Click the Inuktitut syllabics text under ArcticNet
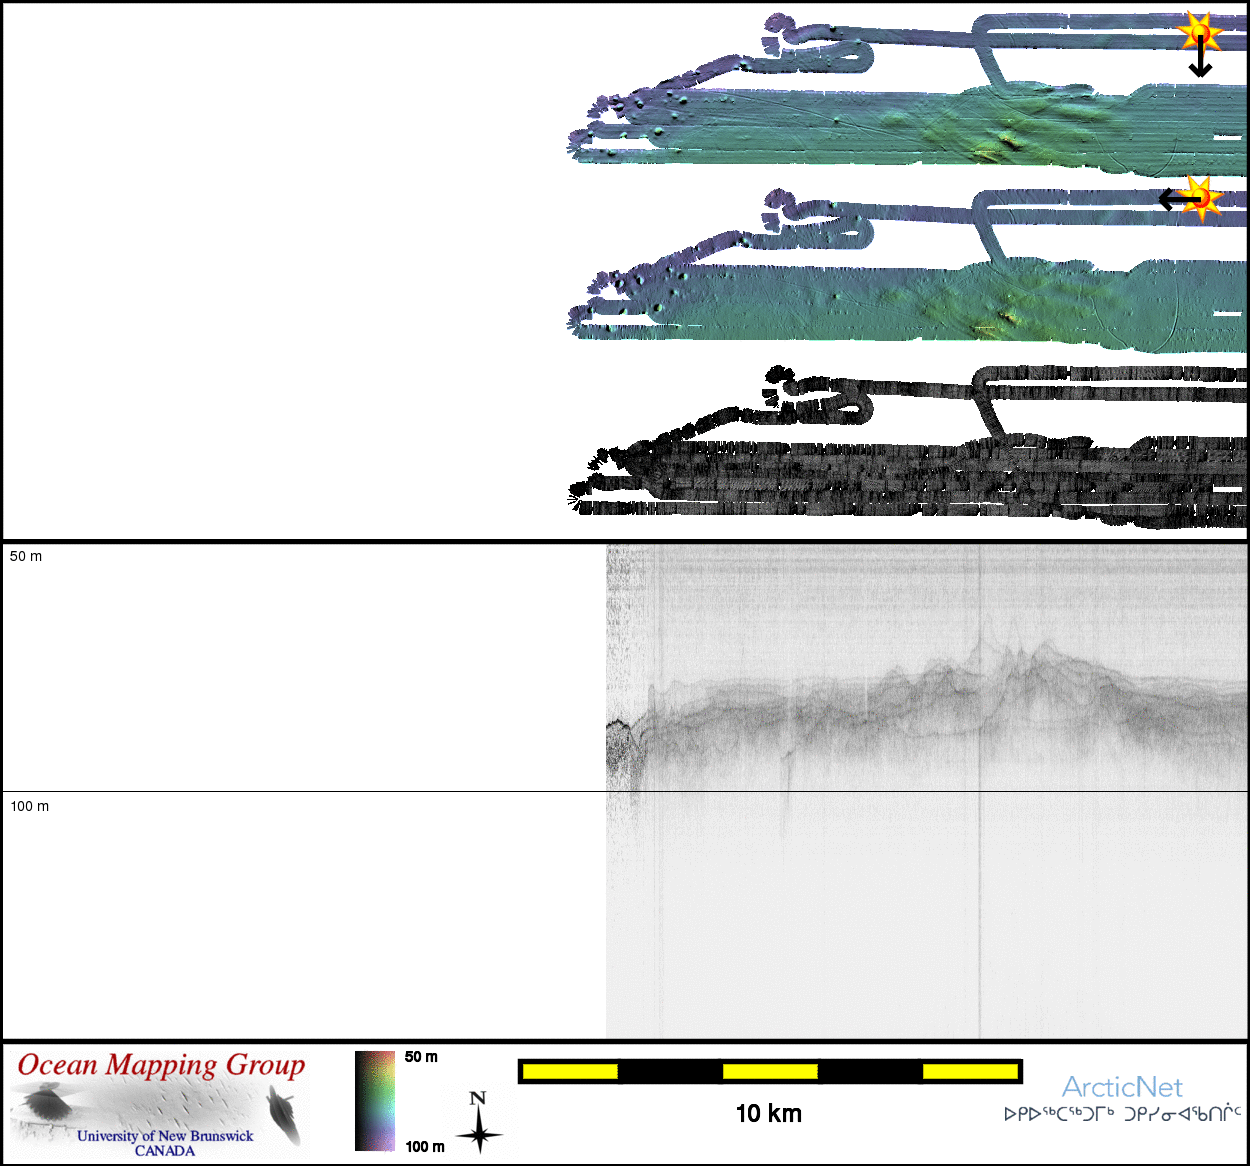 coord(1122,1114)
